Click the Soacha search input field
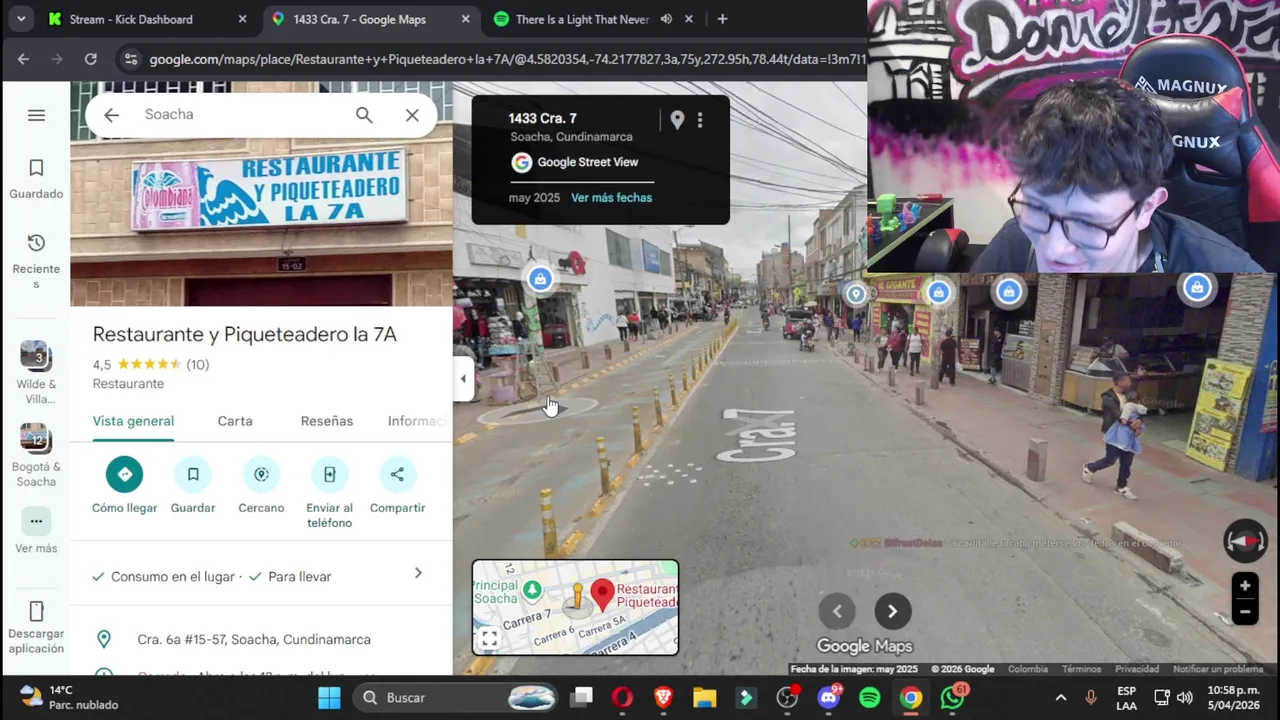 click(240, 115)
